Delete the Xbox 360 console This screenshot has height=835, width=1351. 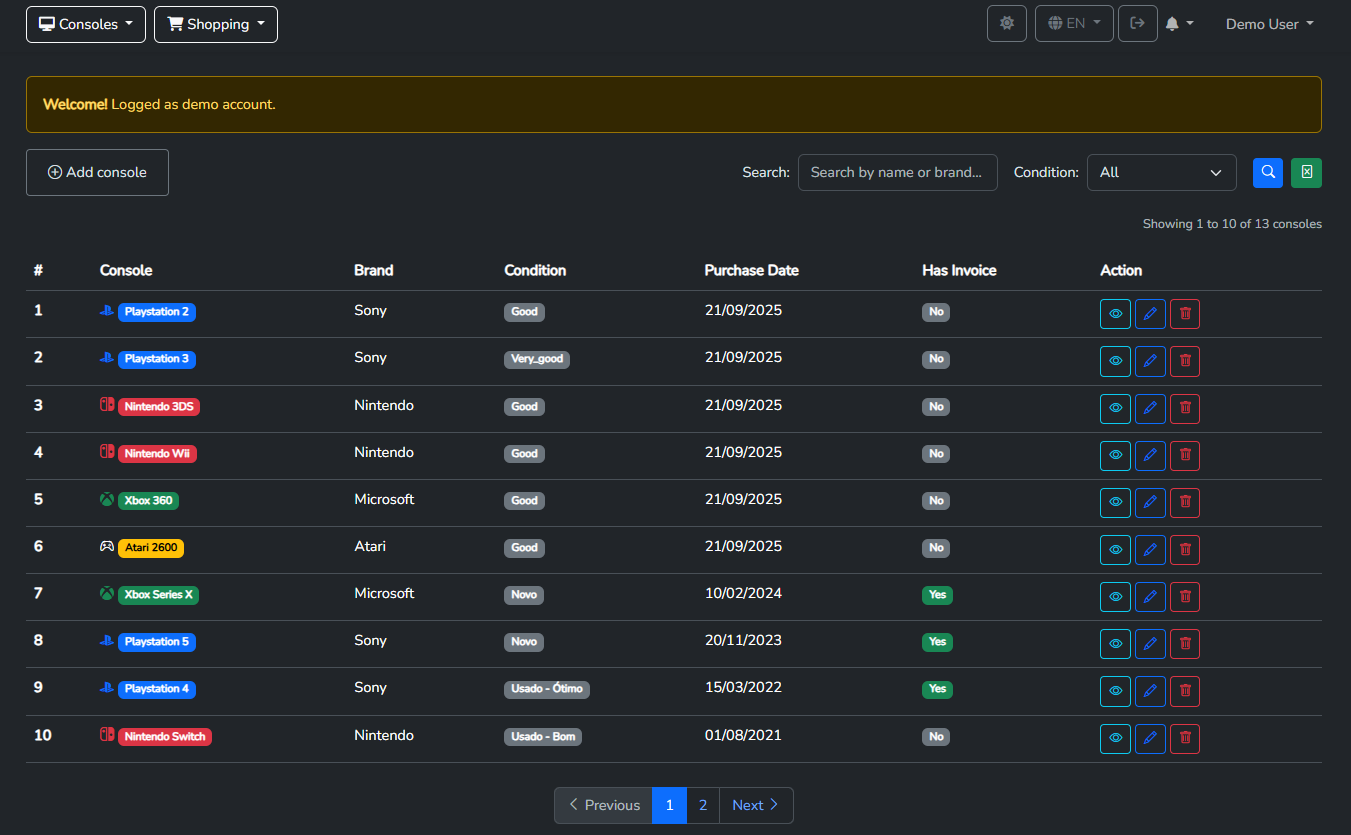click(x=1185, y=502)
